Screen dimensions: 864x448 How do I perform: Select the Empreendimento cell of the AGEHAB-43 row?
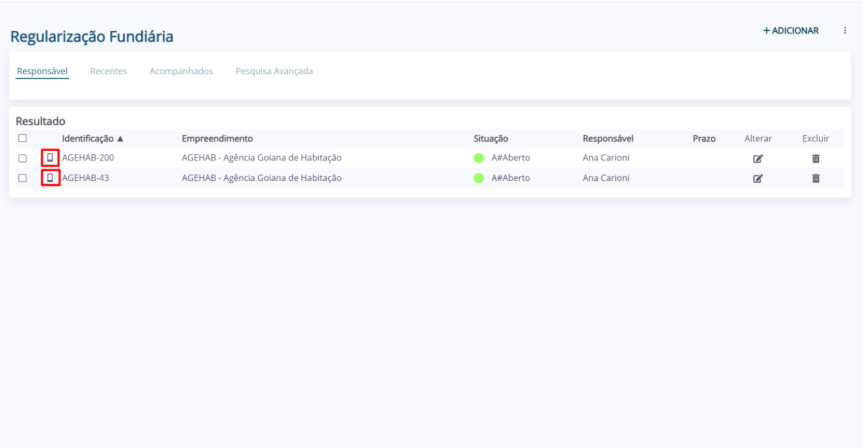pyautogui.click(x=262, y=178)
